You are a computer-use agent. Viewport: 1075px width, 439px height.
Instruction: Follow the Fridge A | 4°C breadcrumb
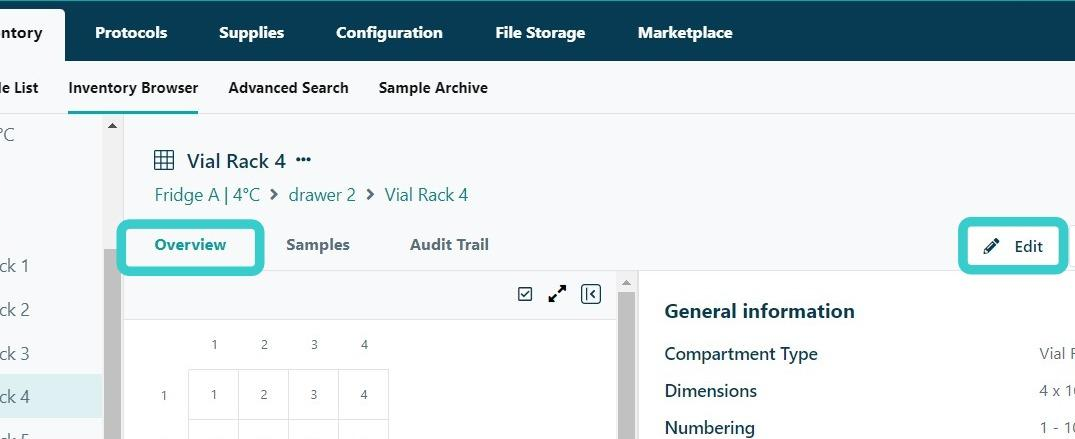click(x=207, y=195)
